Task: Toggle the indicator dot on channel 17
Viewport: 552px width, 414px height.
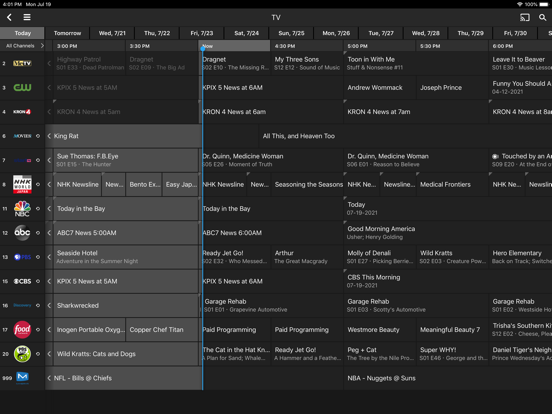Action: (38, 330)
